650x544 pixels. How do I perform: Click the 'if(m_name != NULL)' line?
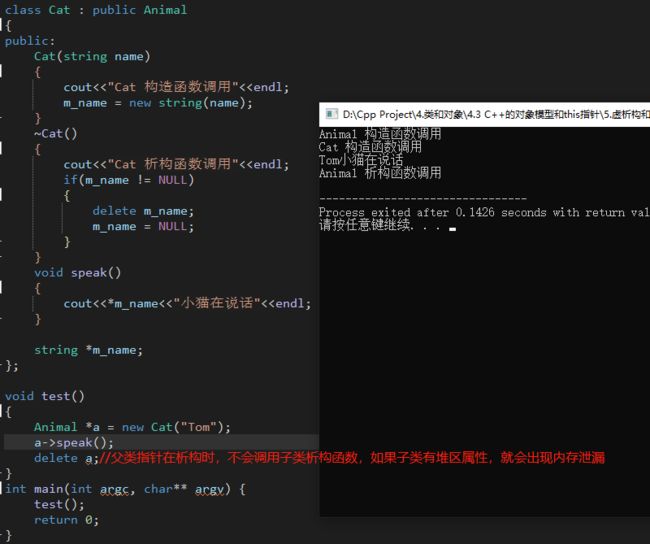coord(129,180)
